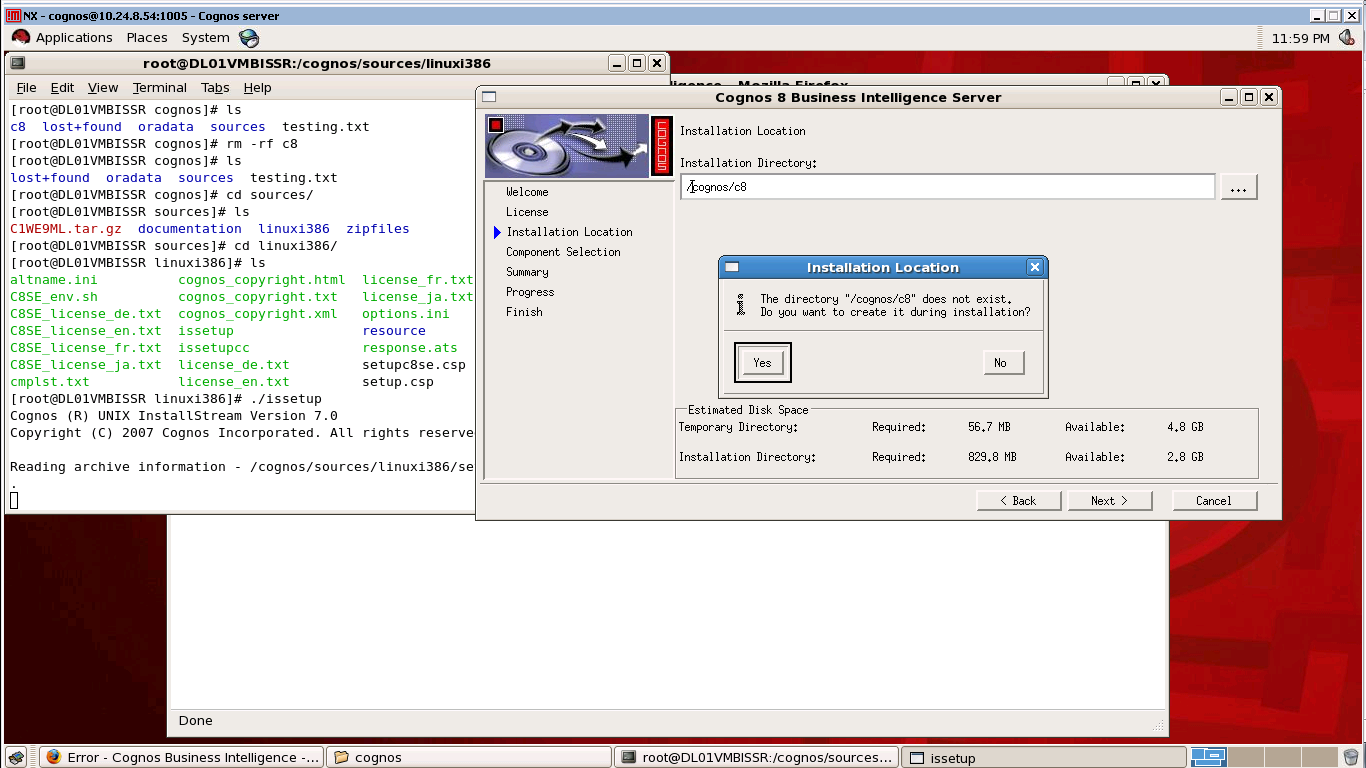
Task: Switch to cognos folder taskbar item
Action: pos(469,757)
